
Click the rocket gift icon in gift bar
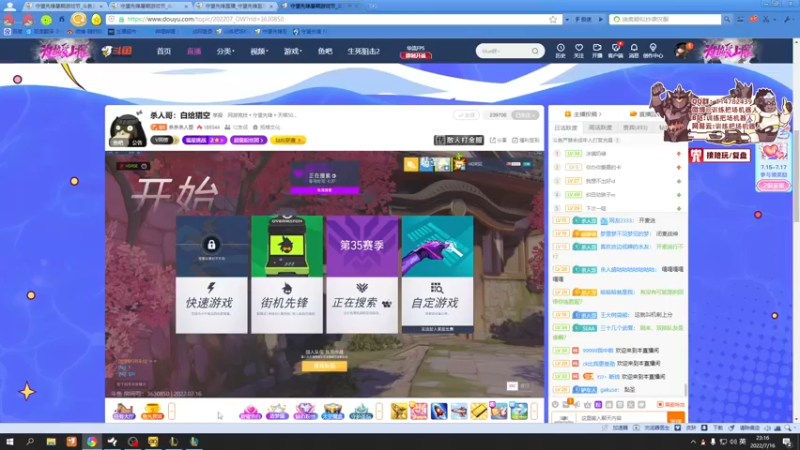point(439,411)
